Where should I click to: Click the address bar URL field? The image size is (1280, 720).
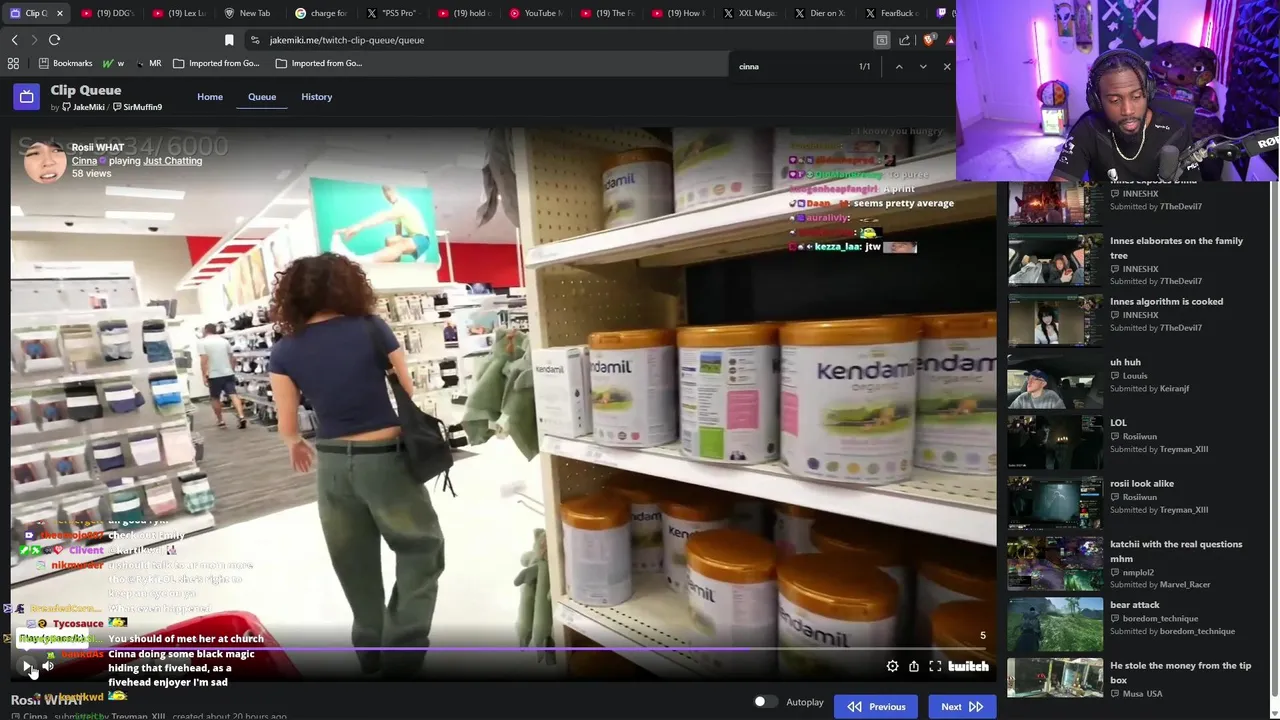(560, 40)
